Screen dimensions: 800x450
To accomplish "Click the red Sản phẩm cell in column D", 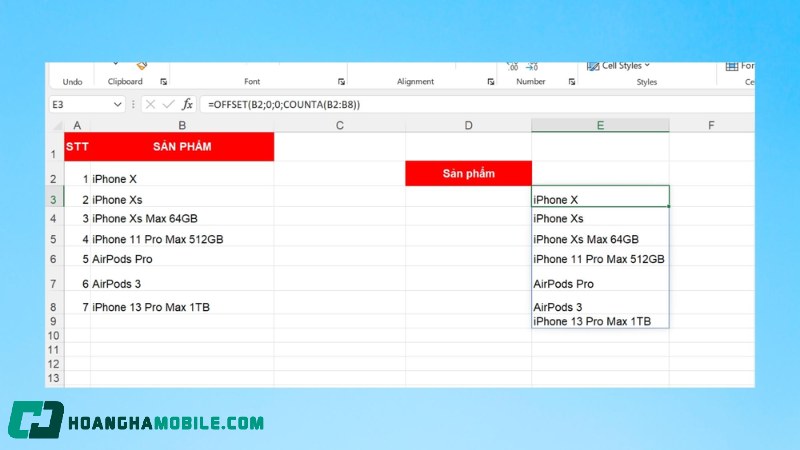I will 468,173.
